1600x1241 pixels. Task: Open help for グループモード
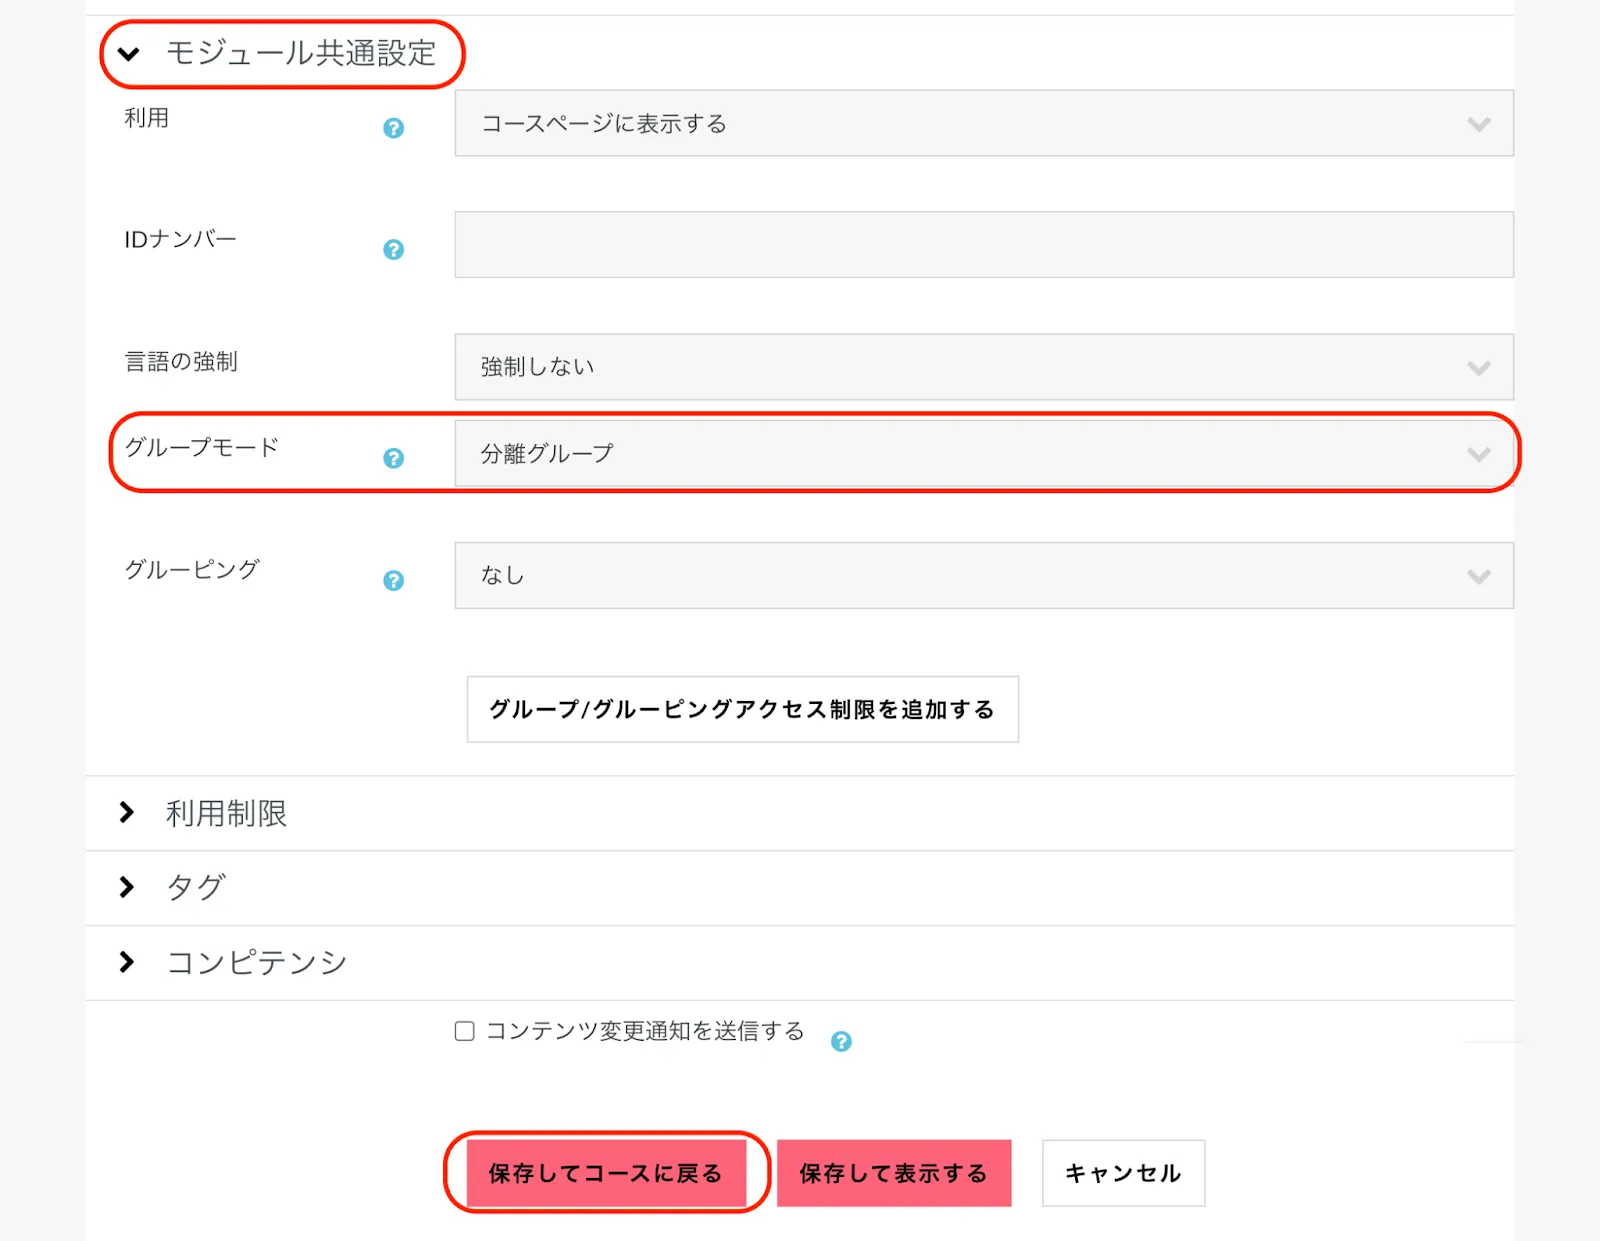click(x=393, y=458)
